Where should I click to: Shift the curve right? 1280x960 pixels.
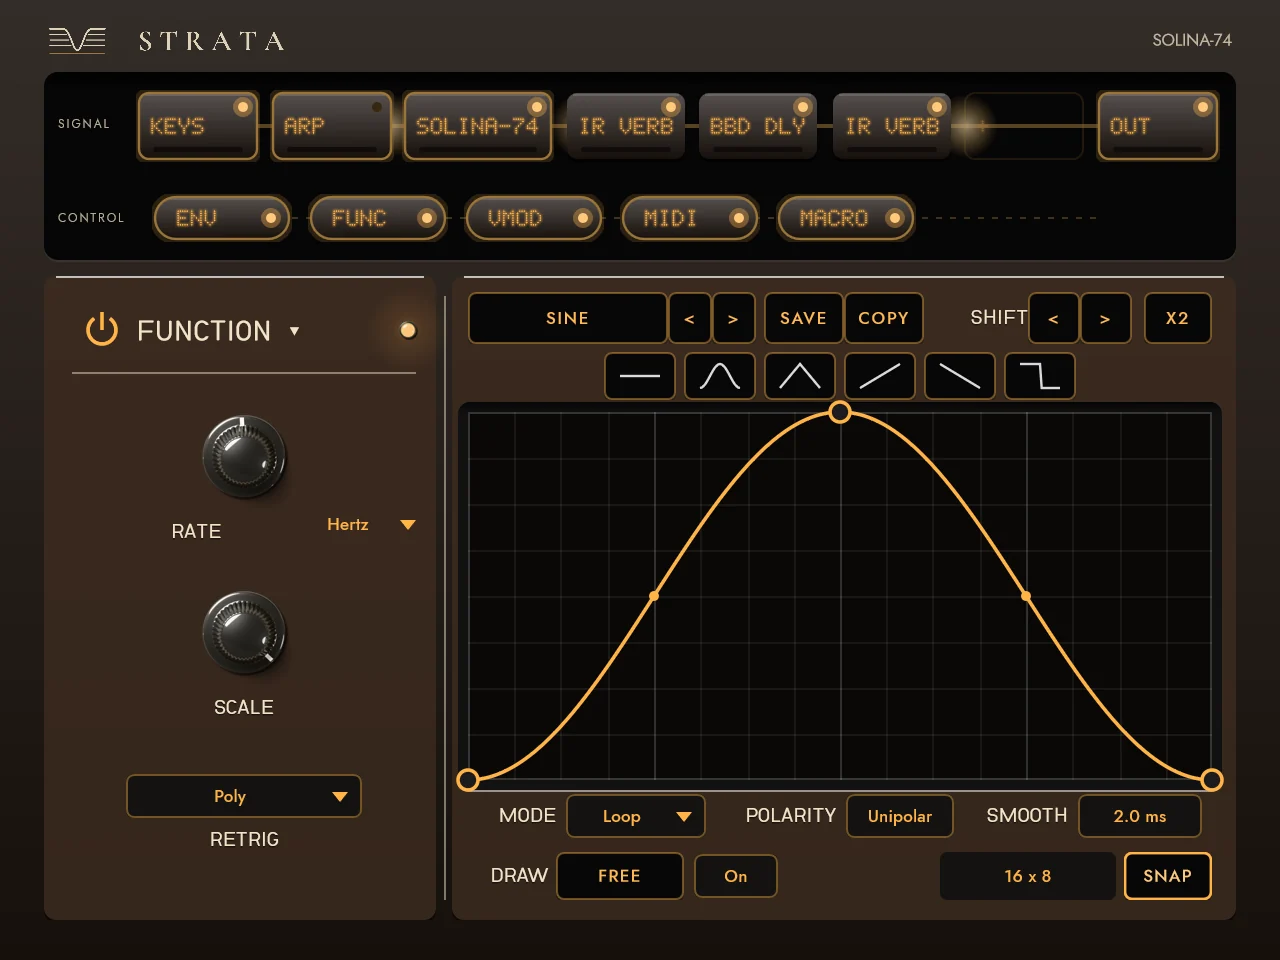click(x=1106, y=318)
